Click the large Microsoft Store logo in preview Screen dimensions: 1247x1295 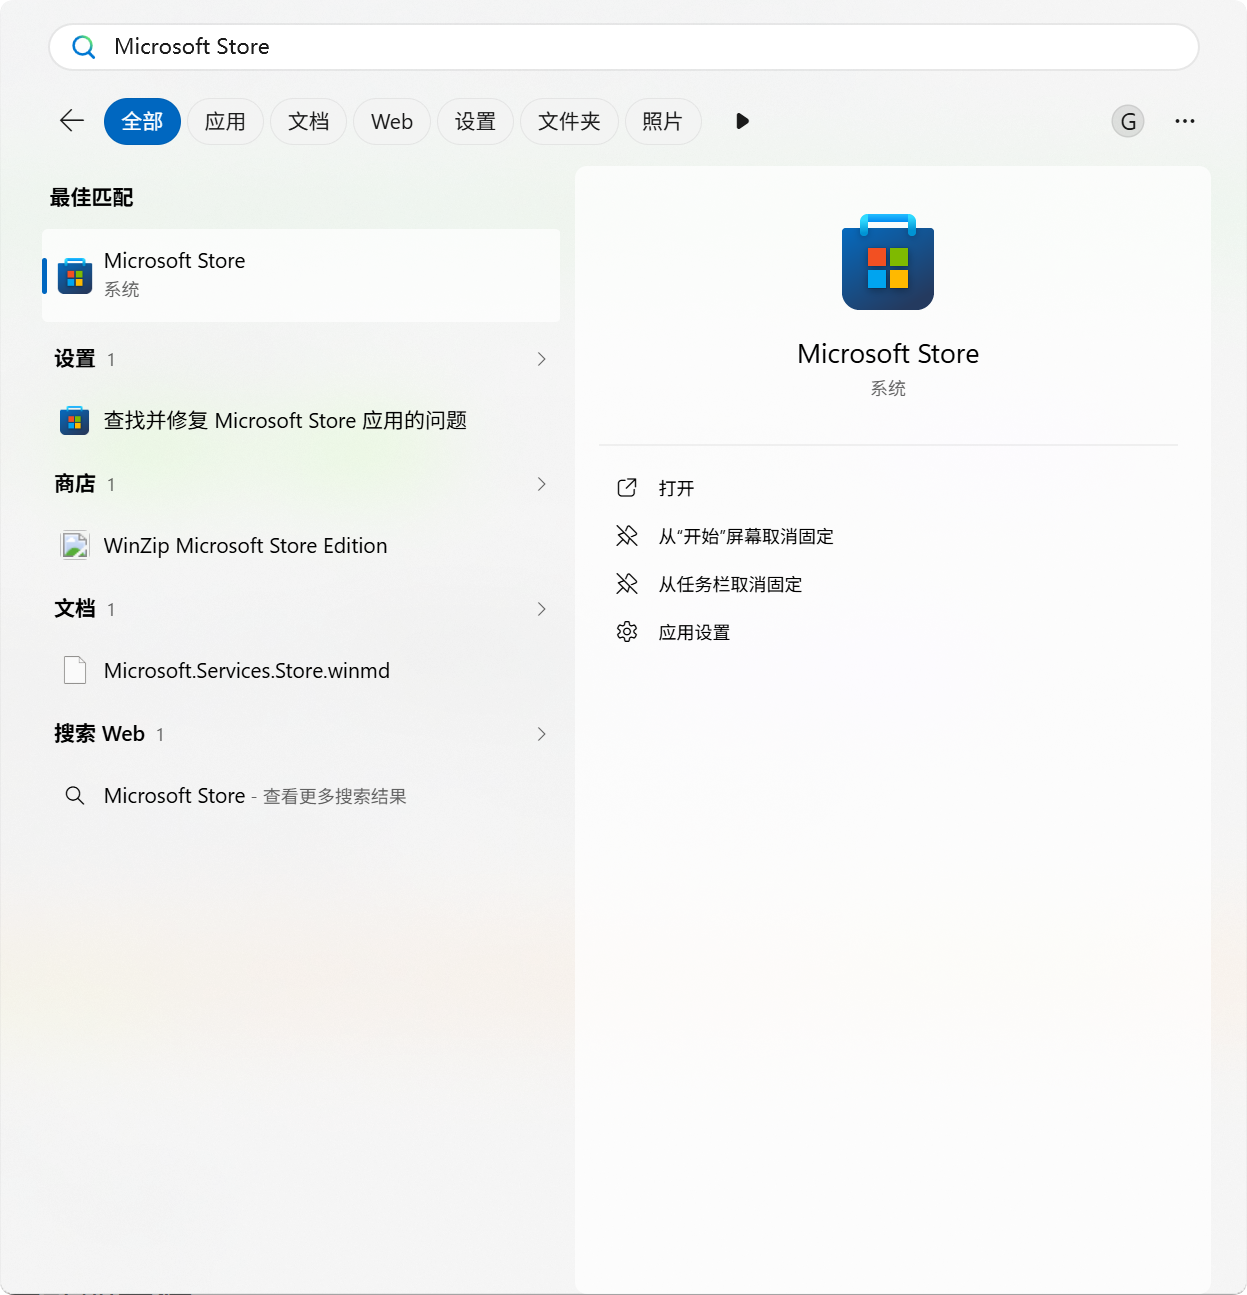point(888,262)
